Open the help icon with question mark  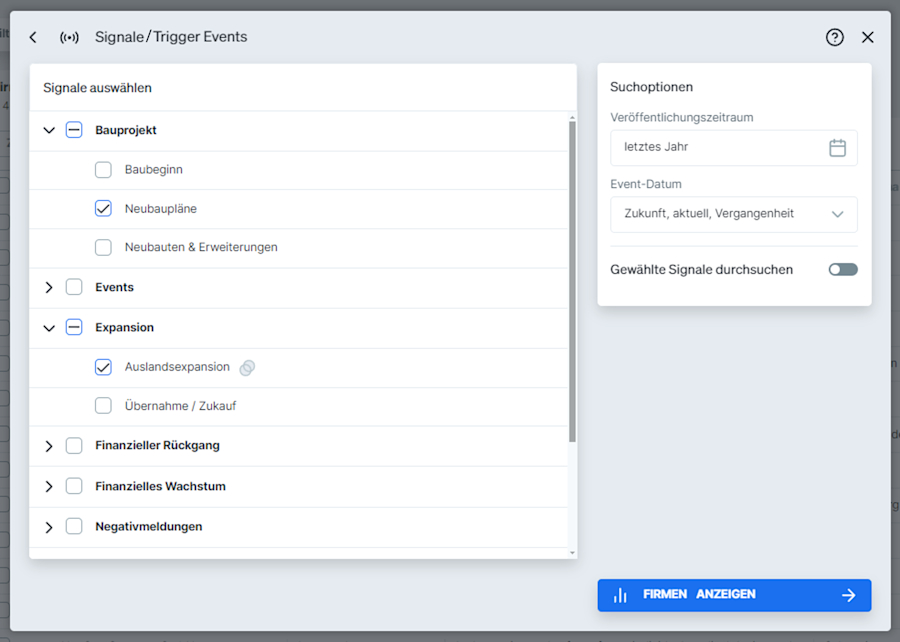click(835, 37)
